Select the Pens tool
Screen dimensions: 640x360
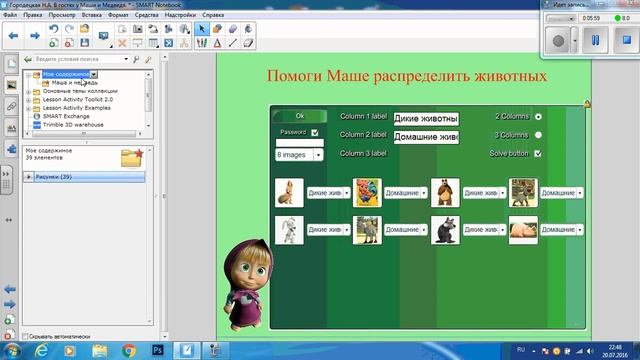click(x=202, y=43)
